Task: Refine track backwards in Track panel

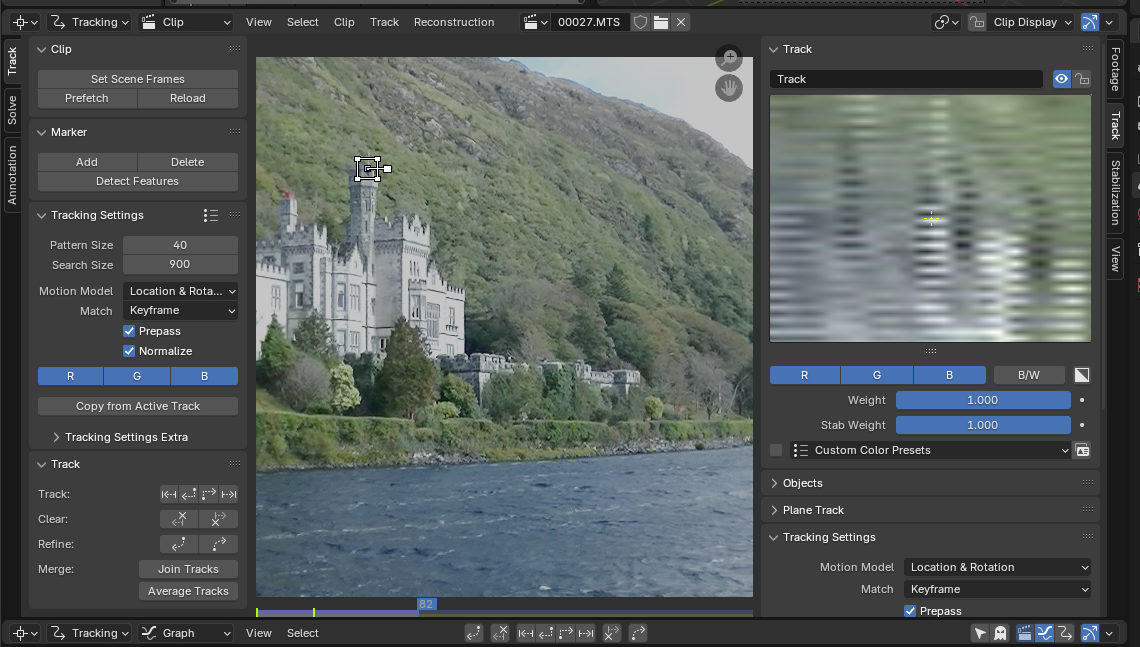Action: [179, 544]
